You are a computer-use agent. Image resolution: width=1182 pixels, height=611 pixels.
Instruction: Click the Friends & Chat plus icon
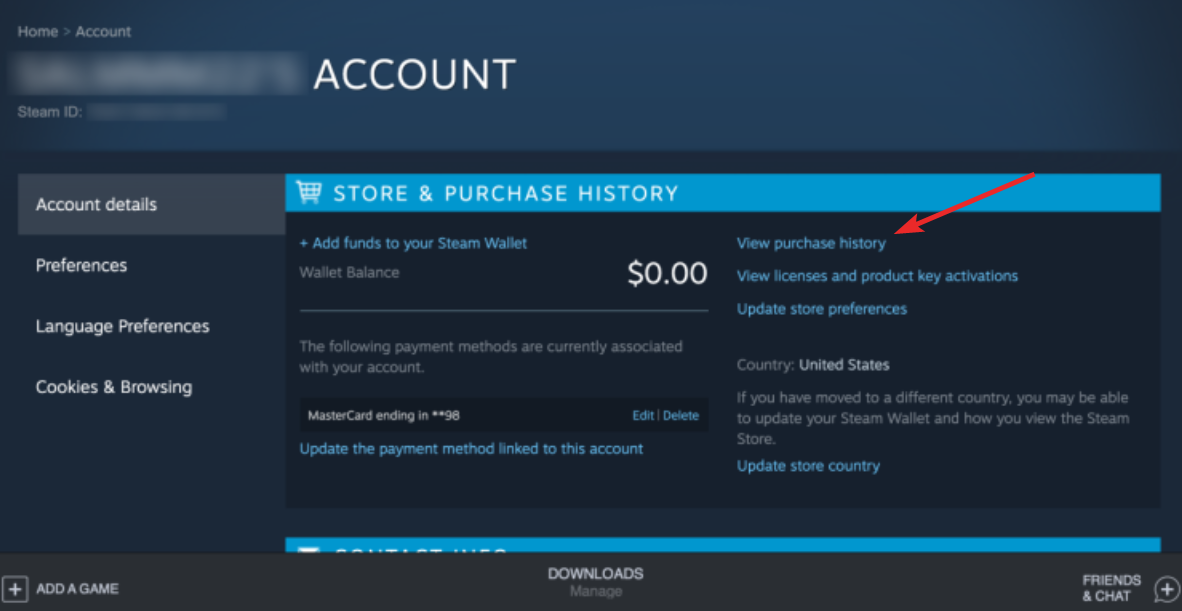point(1167,588)
